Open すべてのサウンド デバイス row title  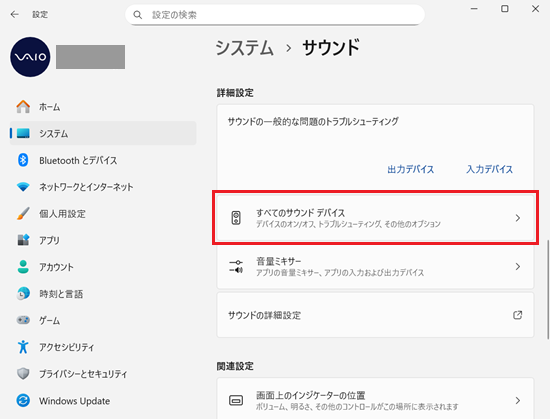tap(301, 212)
